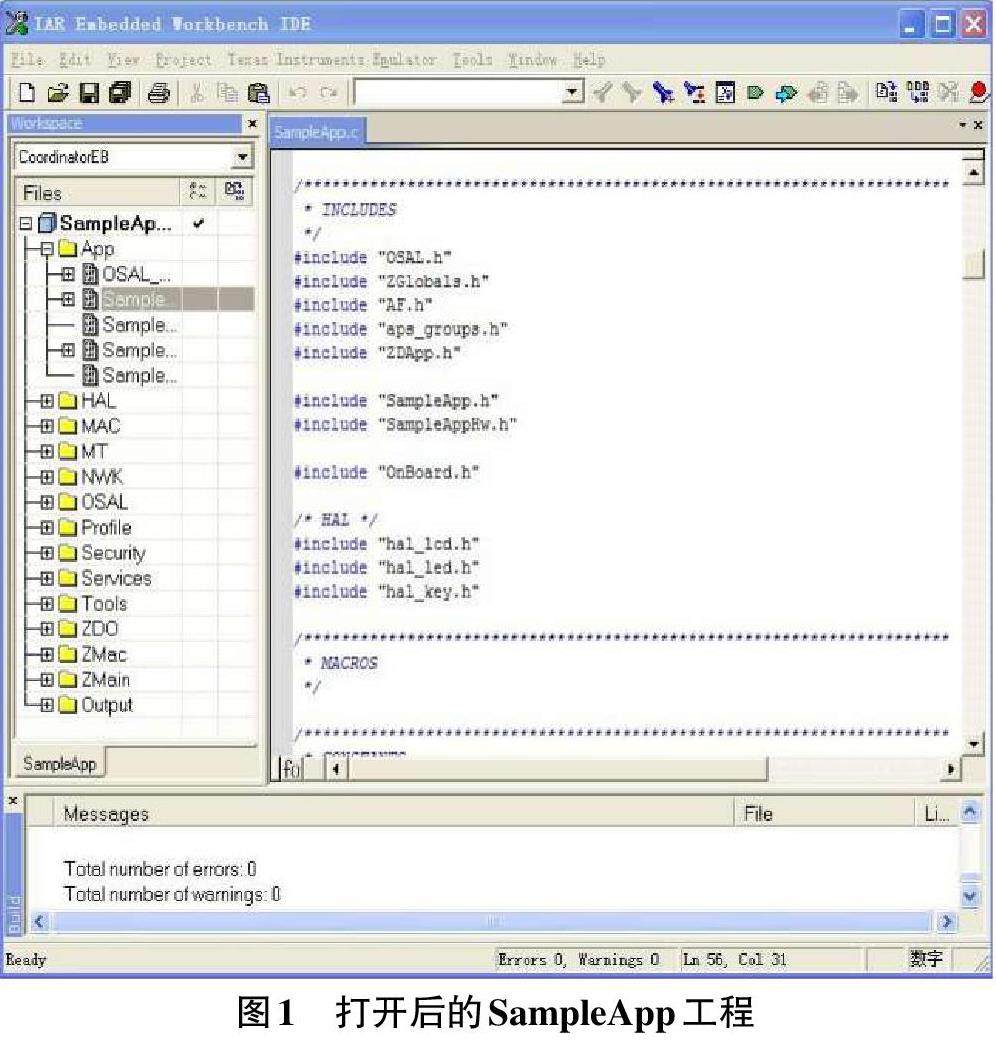Click the Navigate Forward icon

pos(847,92)
